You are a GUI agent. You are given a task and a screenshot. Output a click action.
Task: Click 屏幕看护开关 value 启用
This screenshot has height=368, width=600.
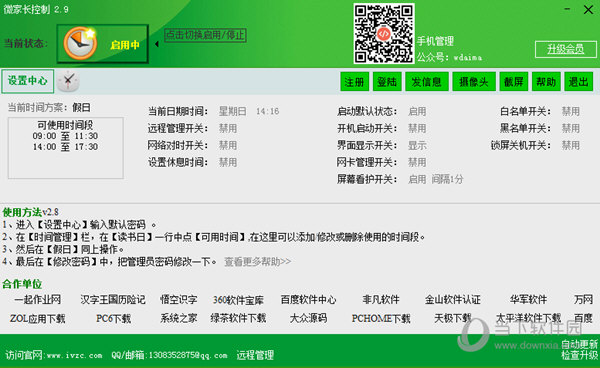point(417,179)
